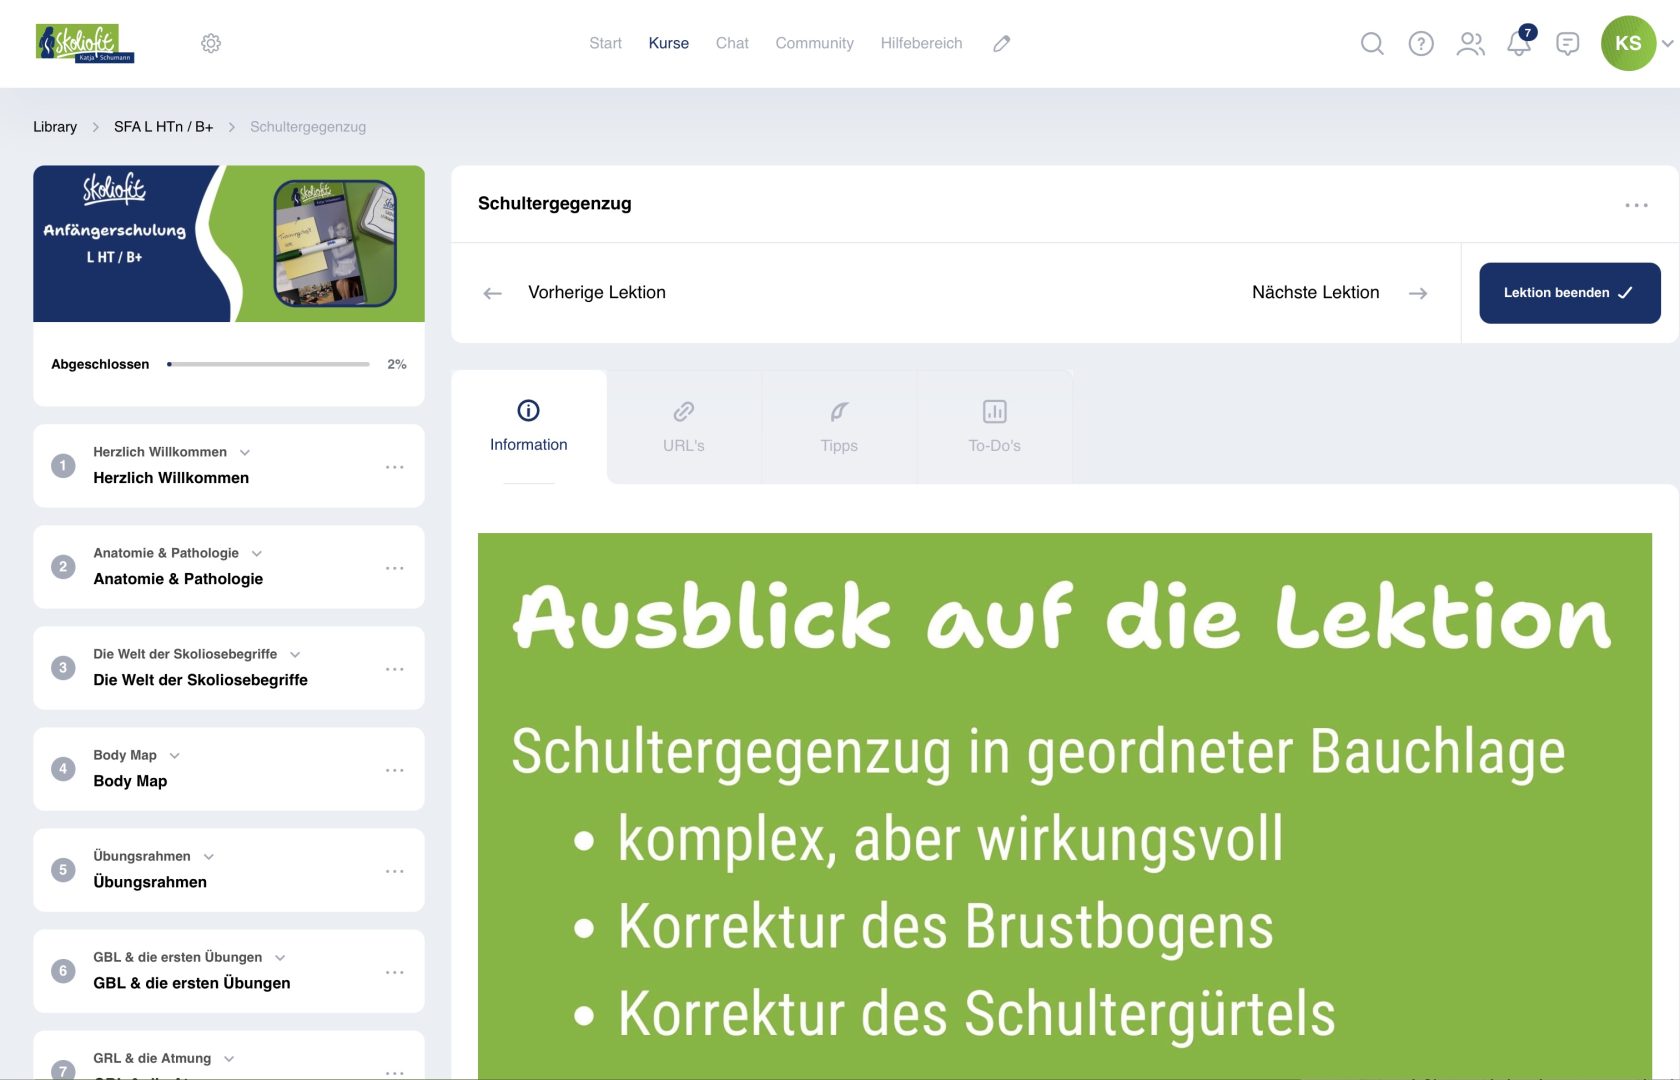The width and height of the screenshot is (1680, 1080).
Task: Select the Tipps tab
Action: click(x=839, y=427)
